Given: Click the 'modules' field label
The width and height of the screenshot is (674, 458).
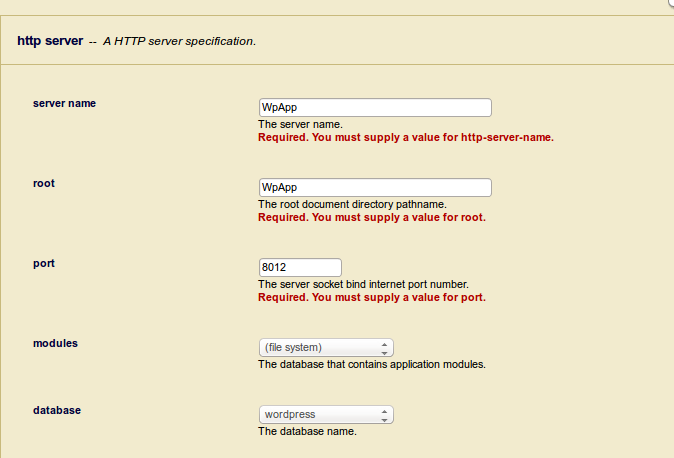Looking at the screenshot, I should [x=55, y=343].
